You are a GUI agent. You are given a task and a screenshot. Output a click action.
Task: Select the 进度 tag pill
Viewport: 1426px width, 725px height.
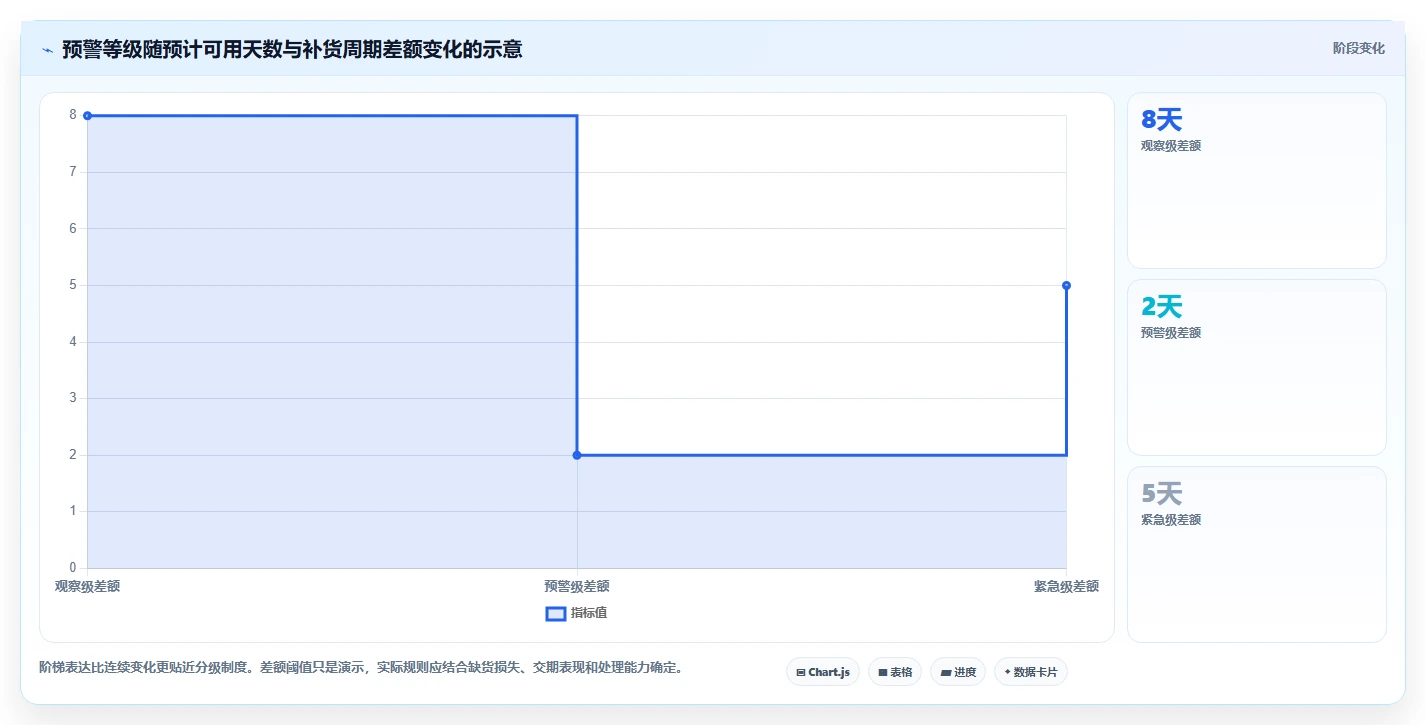point(958,672)
